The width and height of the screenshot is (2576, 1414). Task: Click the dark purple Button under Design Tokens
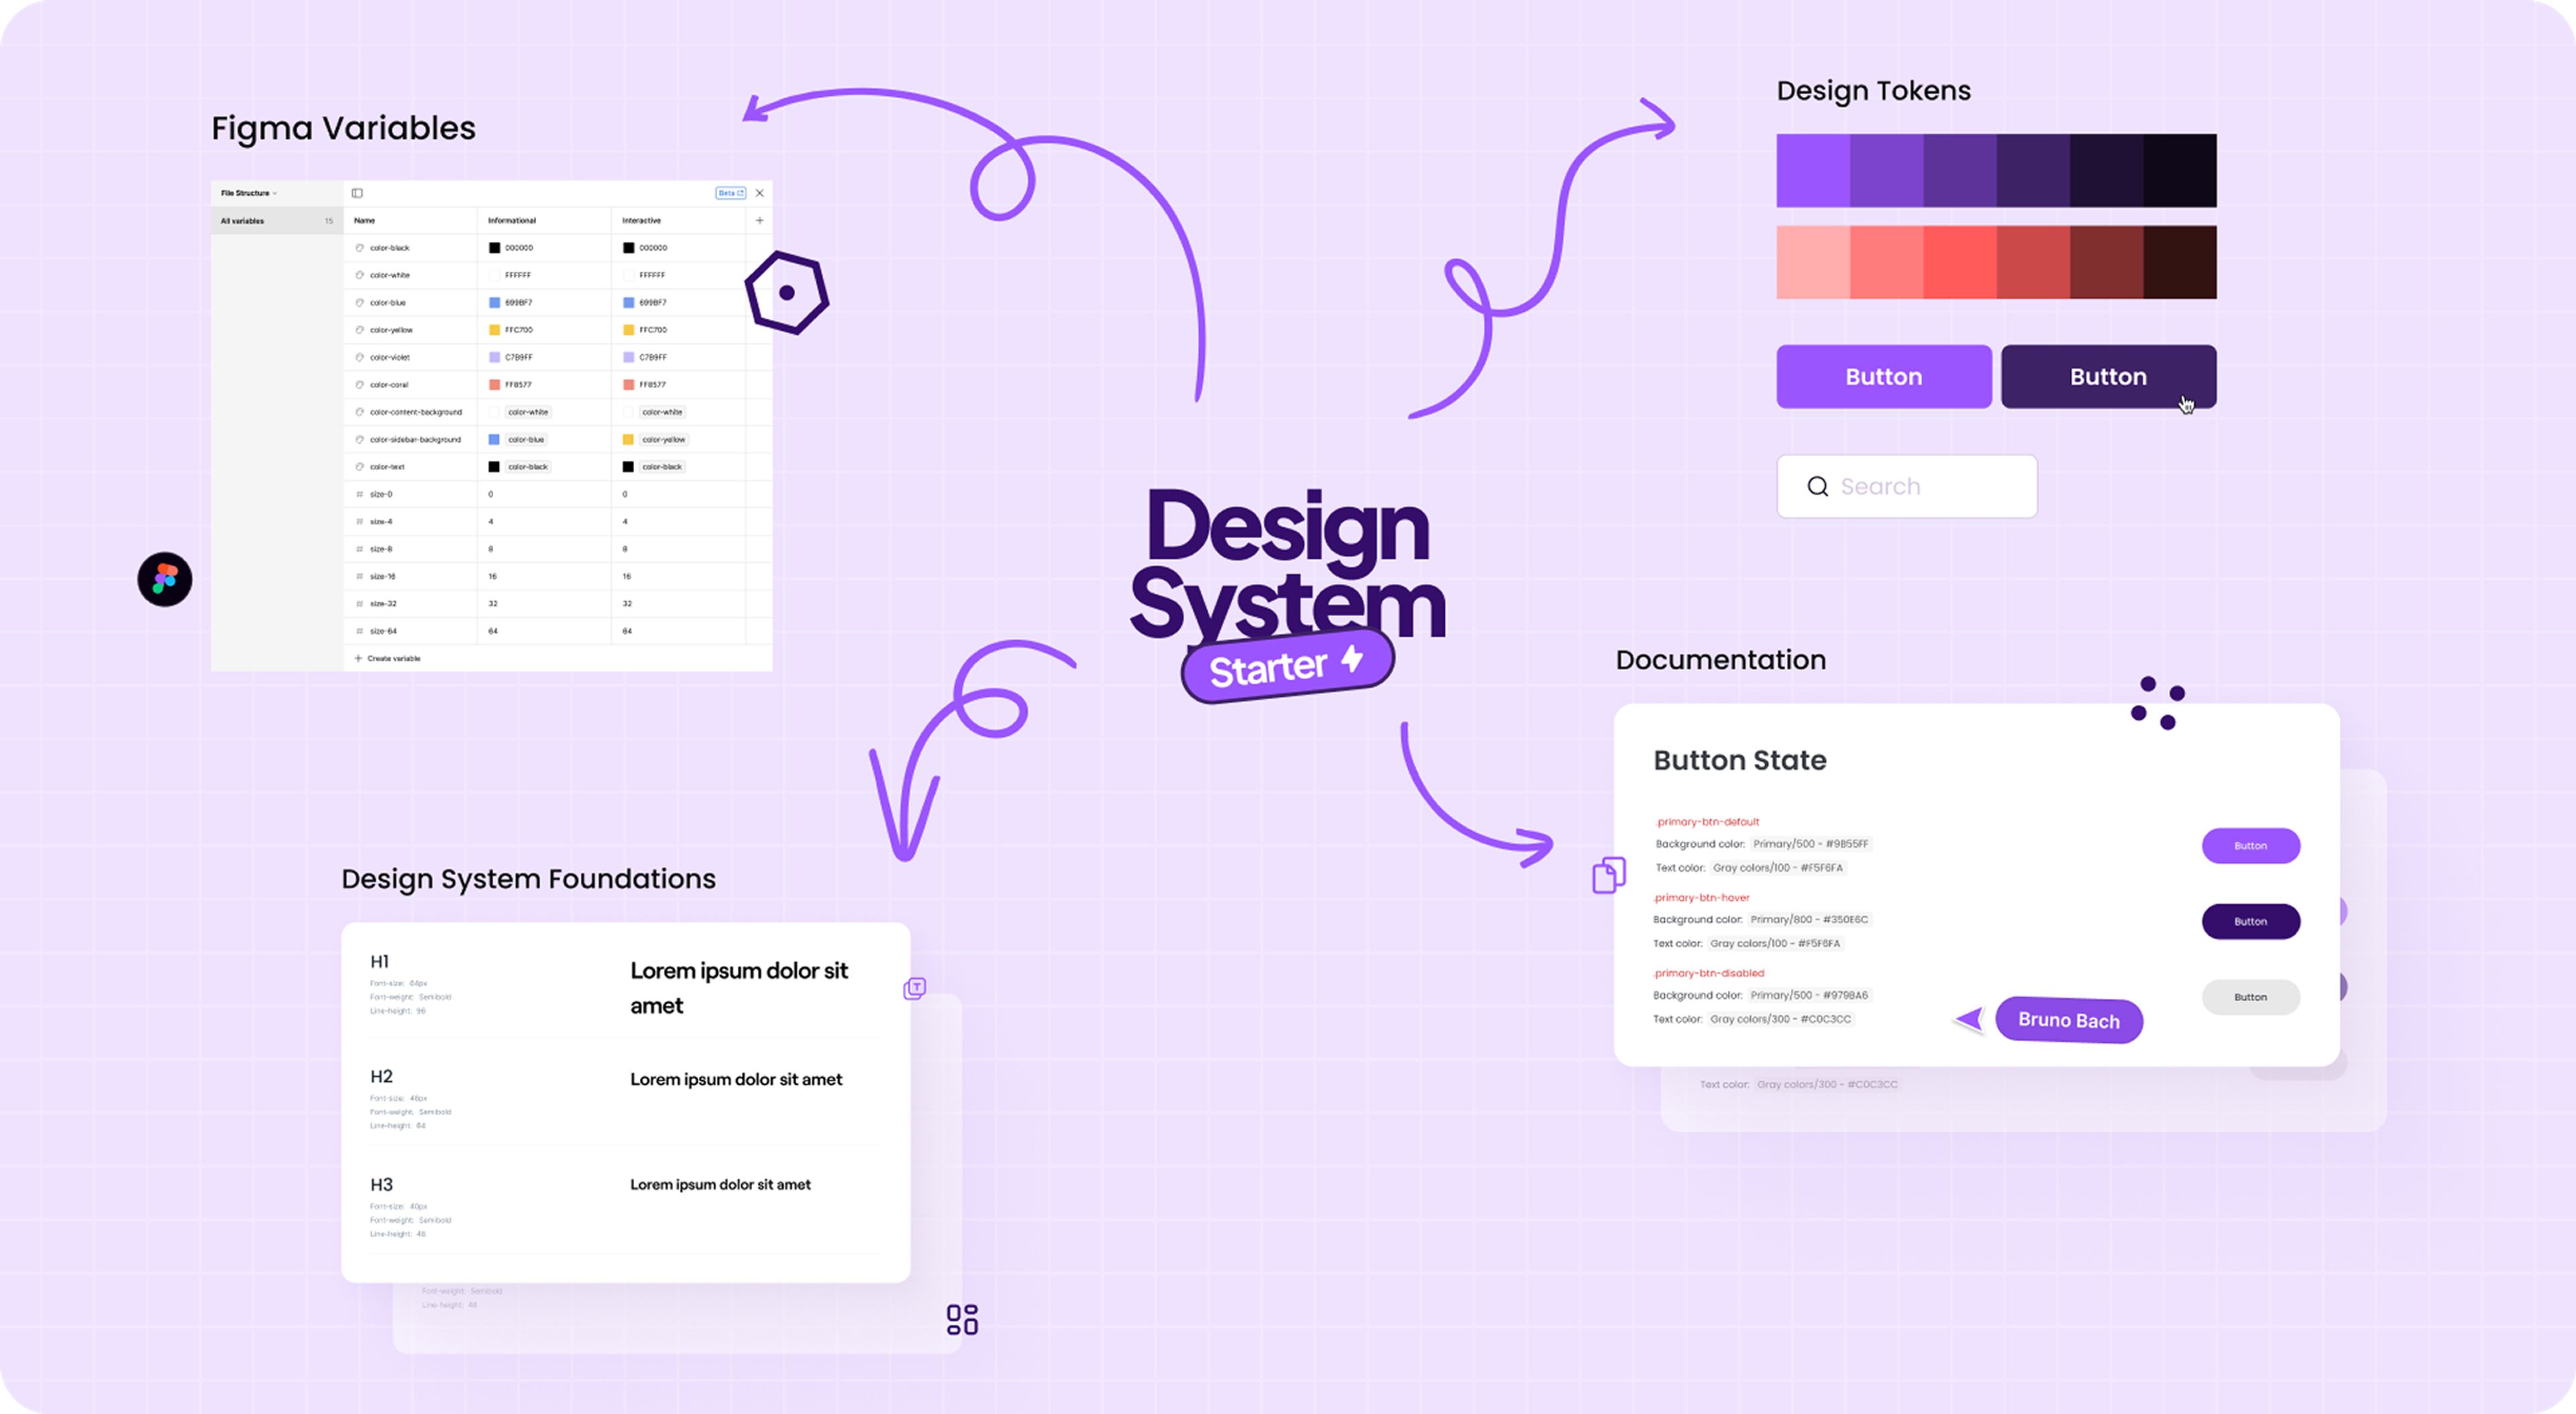tap(2108, 377)
